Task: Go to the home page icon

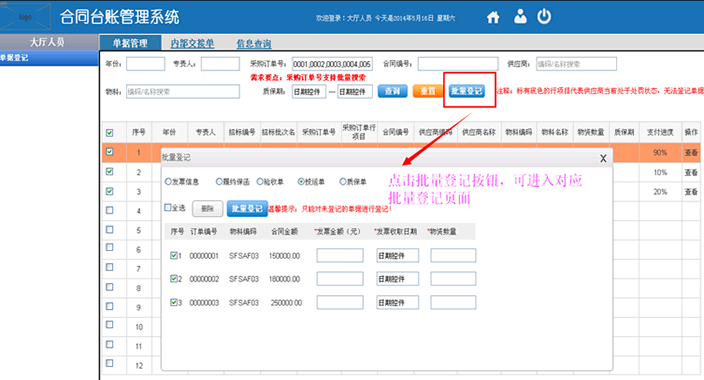Action: pyautogui.click(x=493, y=18)
